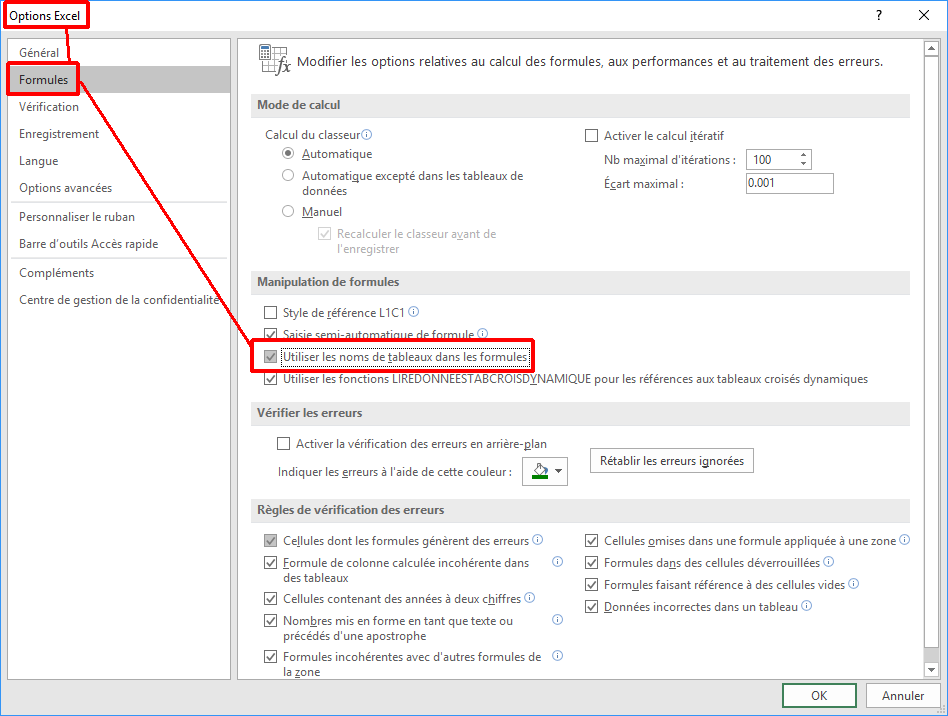
Task: Click info icon for années à deux chiffres
Action: (530, 597)
